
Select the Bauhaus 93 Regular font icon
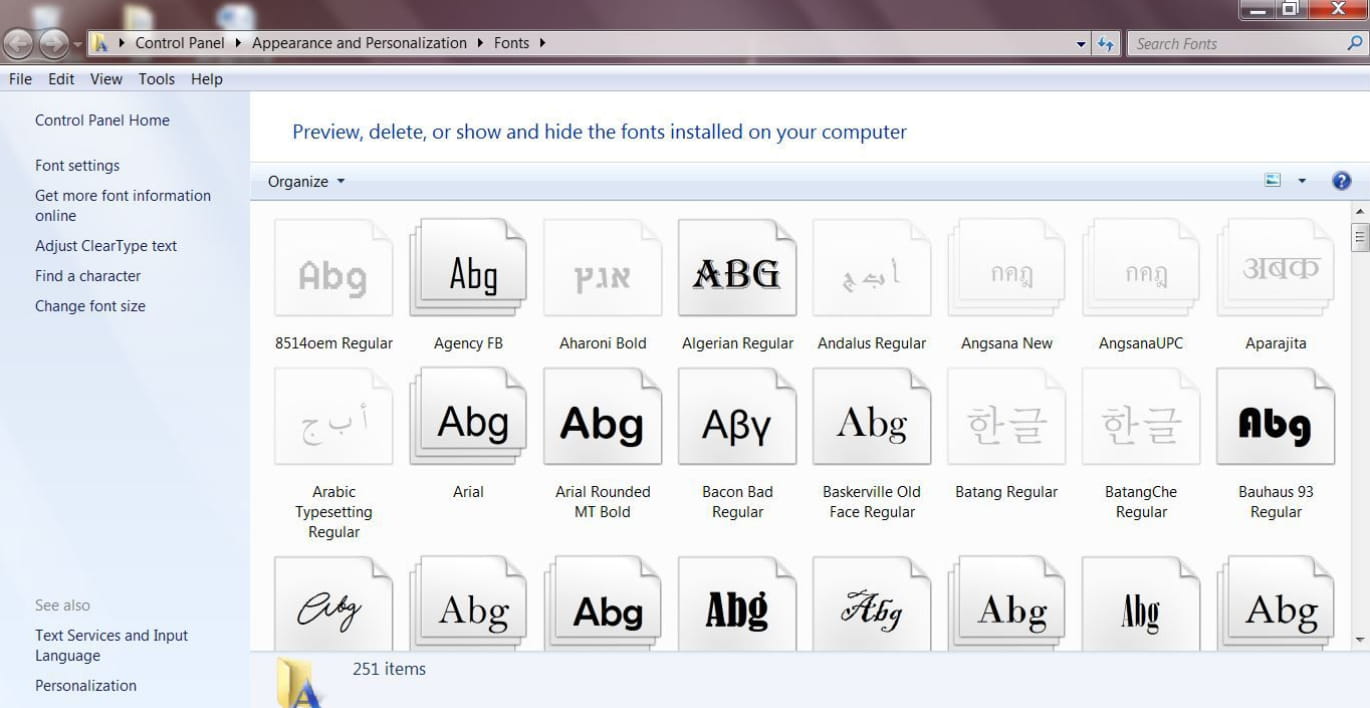click(1276, 417)
